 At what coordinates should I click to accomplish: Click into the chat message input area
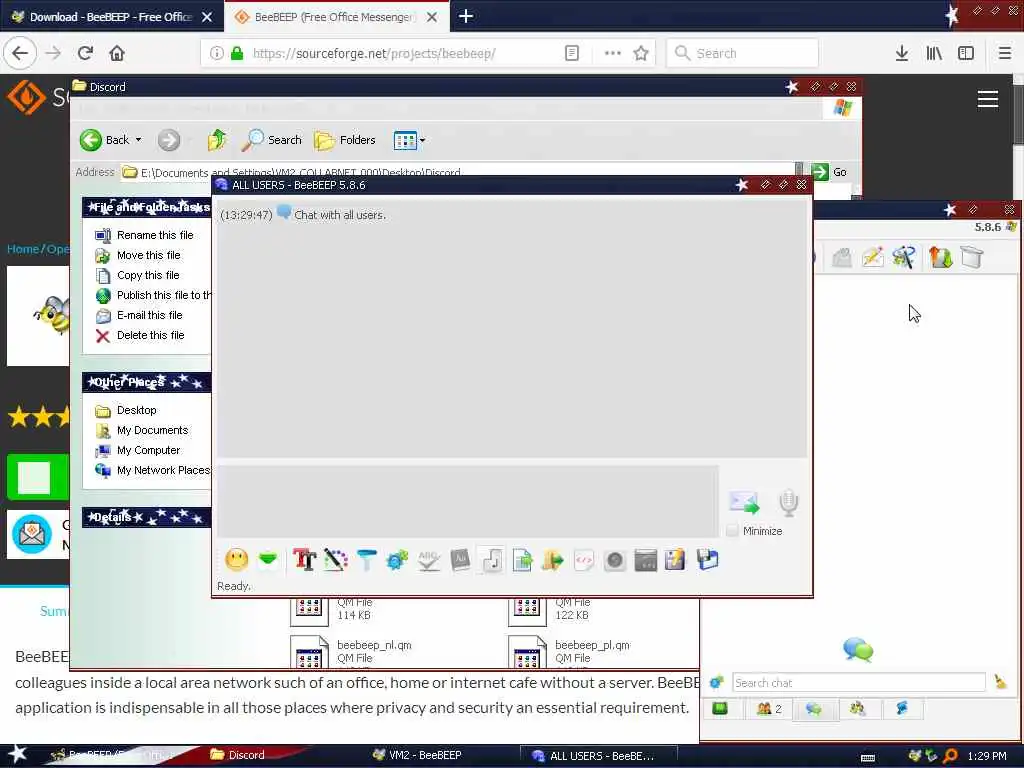pyautogui.click(x=468, y=501)
